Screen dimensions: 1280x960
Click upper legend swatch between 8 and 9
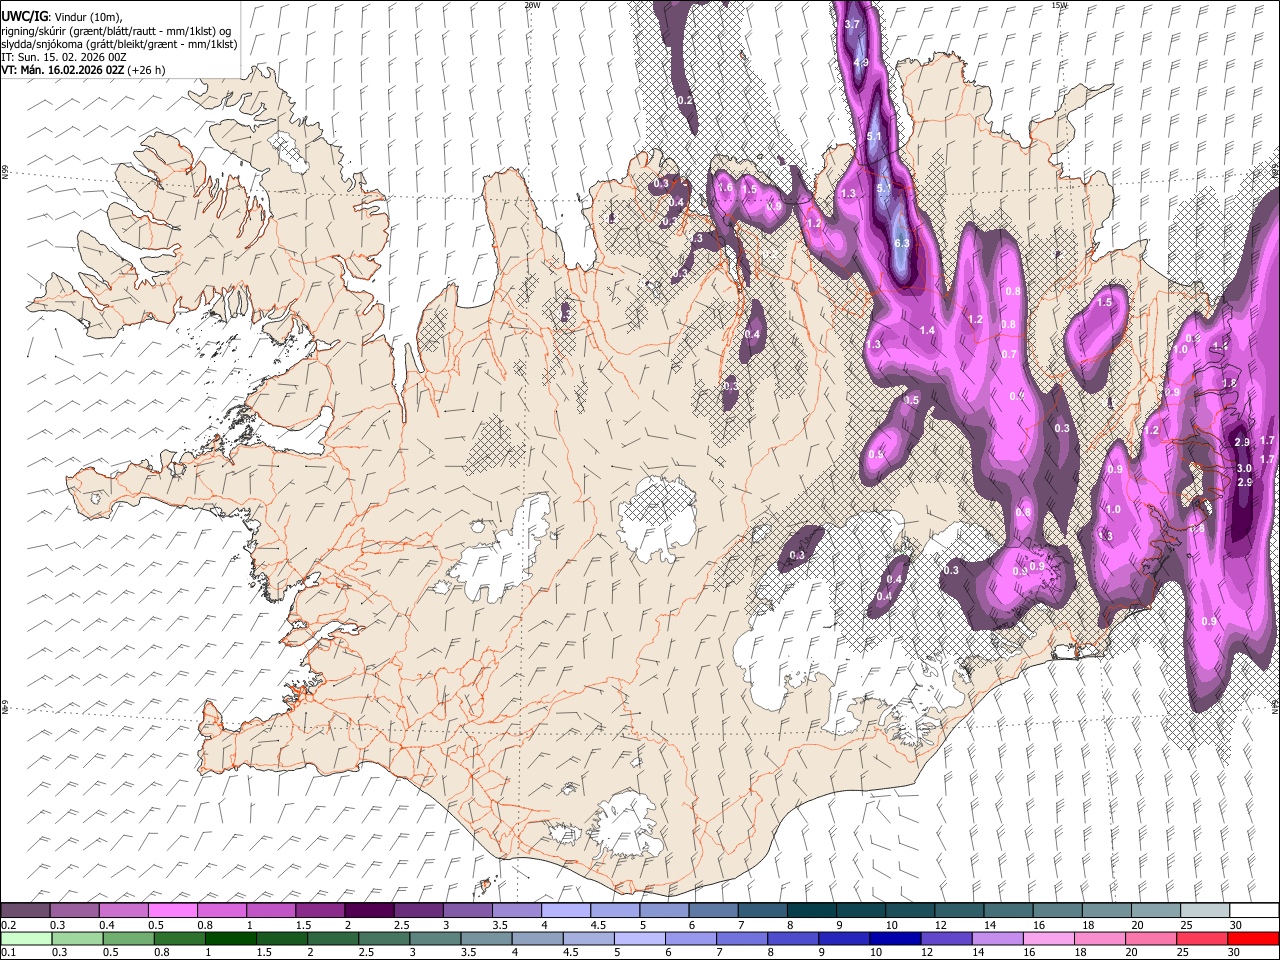(x=812, y=911)
